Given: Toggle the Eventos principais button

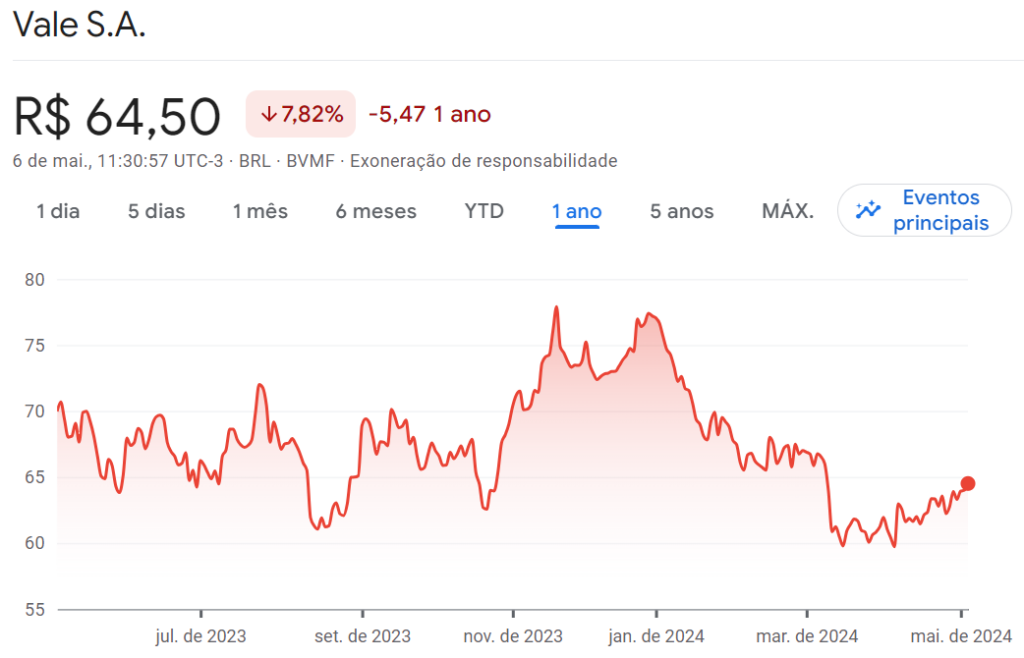Looking at the screenshot, I should (x=924, y=210).
